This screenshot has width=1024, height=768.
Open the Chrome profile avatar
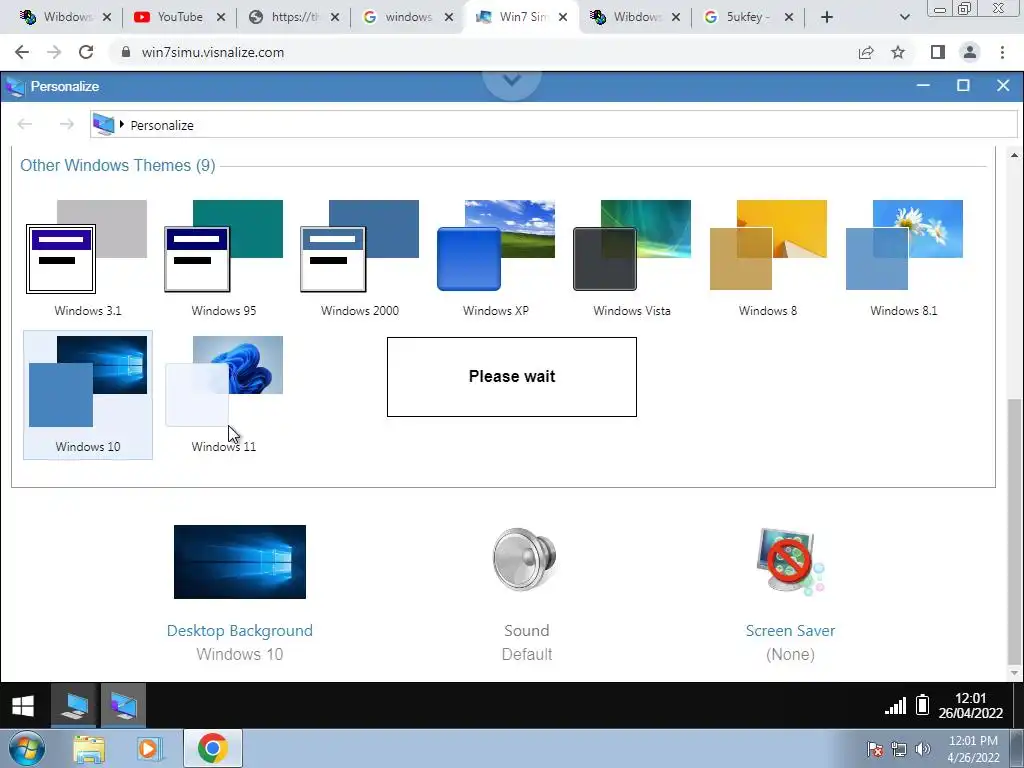click(970, 52)
